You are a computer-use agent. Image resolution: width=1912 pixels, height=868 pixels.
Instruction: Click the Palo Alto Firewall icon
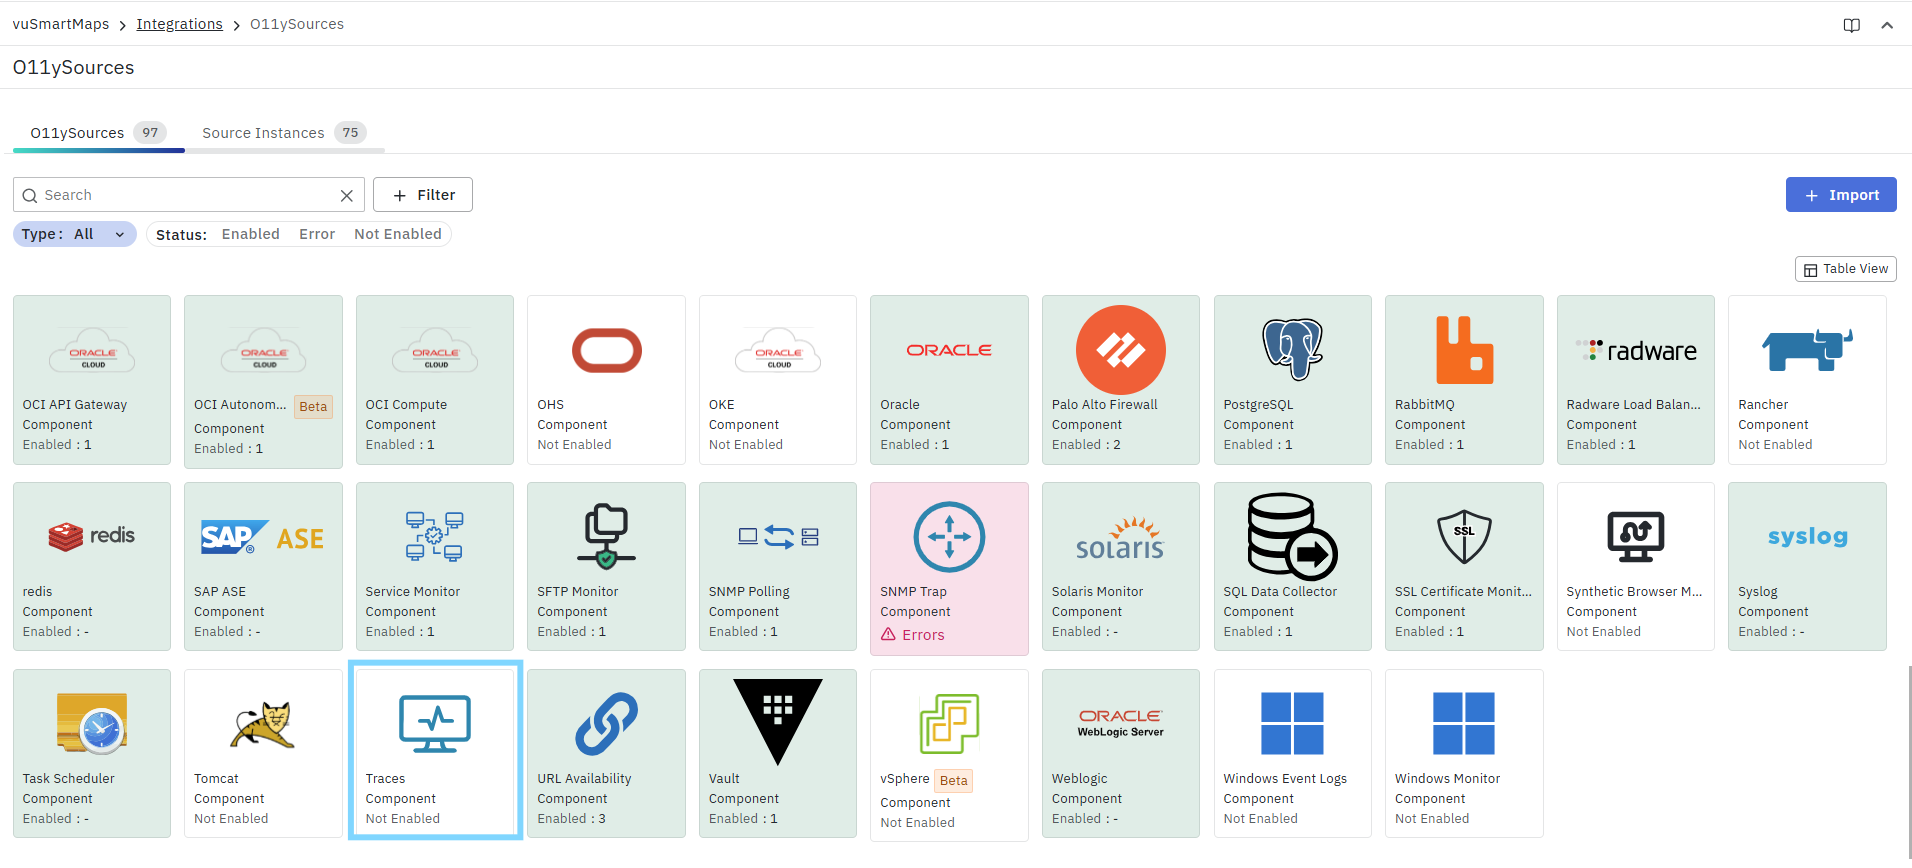1120,350
